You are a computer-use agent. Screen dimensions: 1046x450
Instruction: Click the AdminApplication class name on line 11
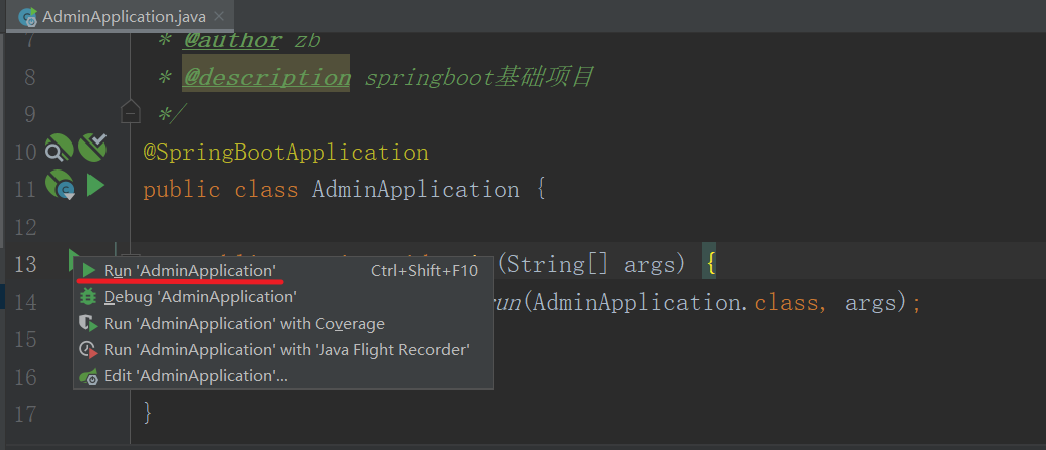pos(416,190)
